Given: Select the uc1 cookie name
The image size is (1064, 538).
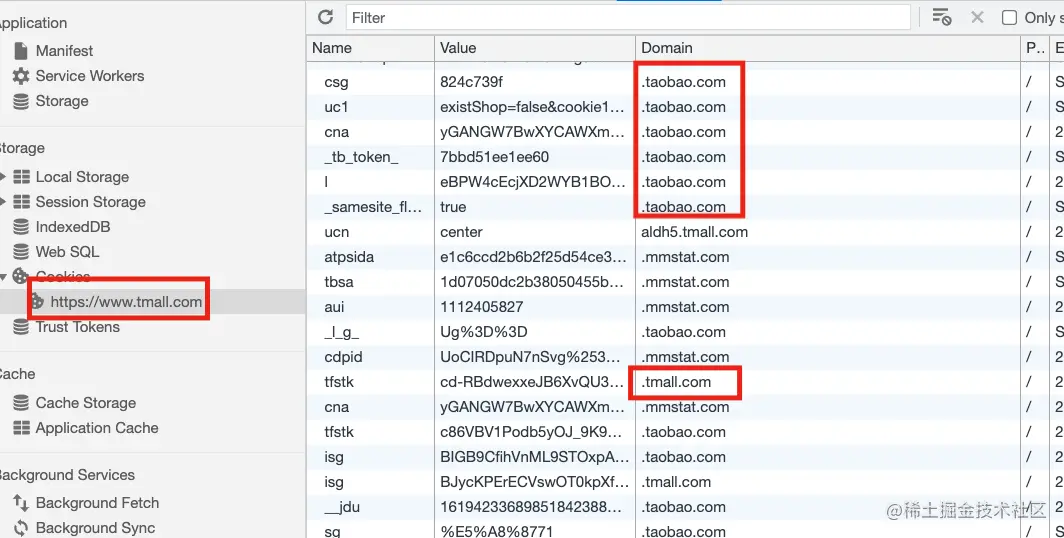Looking at the screenshot, I should tap(336, 107).
